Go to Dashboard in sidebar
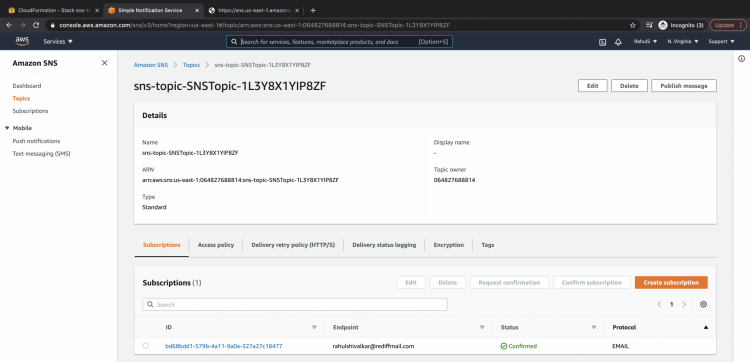 (x=27, y=86)
